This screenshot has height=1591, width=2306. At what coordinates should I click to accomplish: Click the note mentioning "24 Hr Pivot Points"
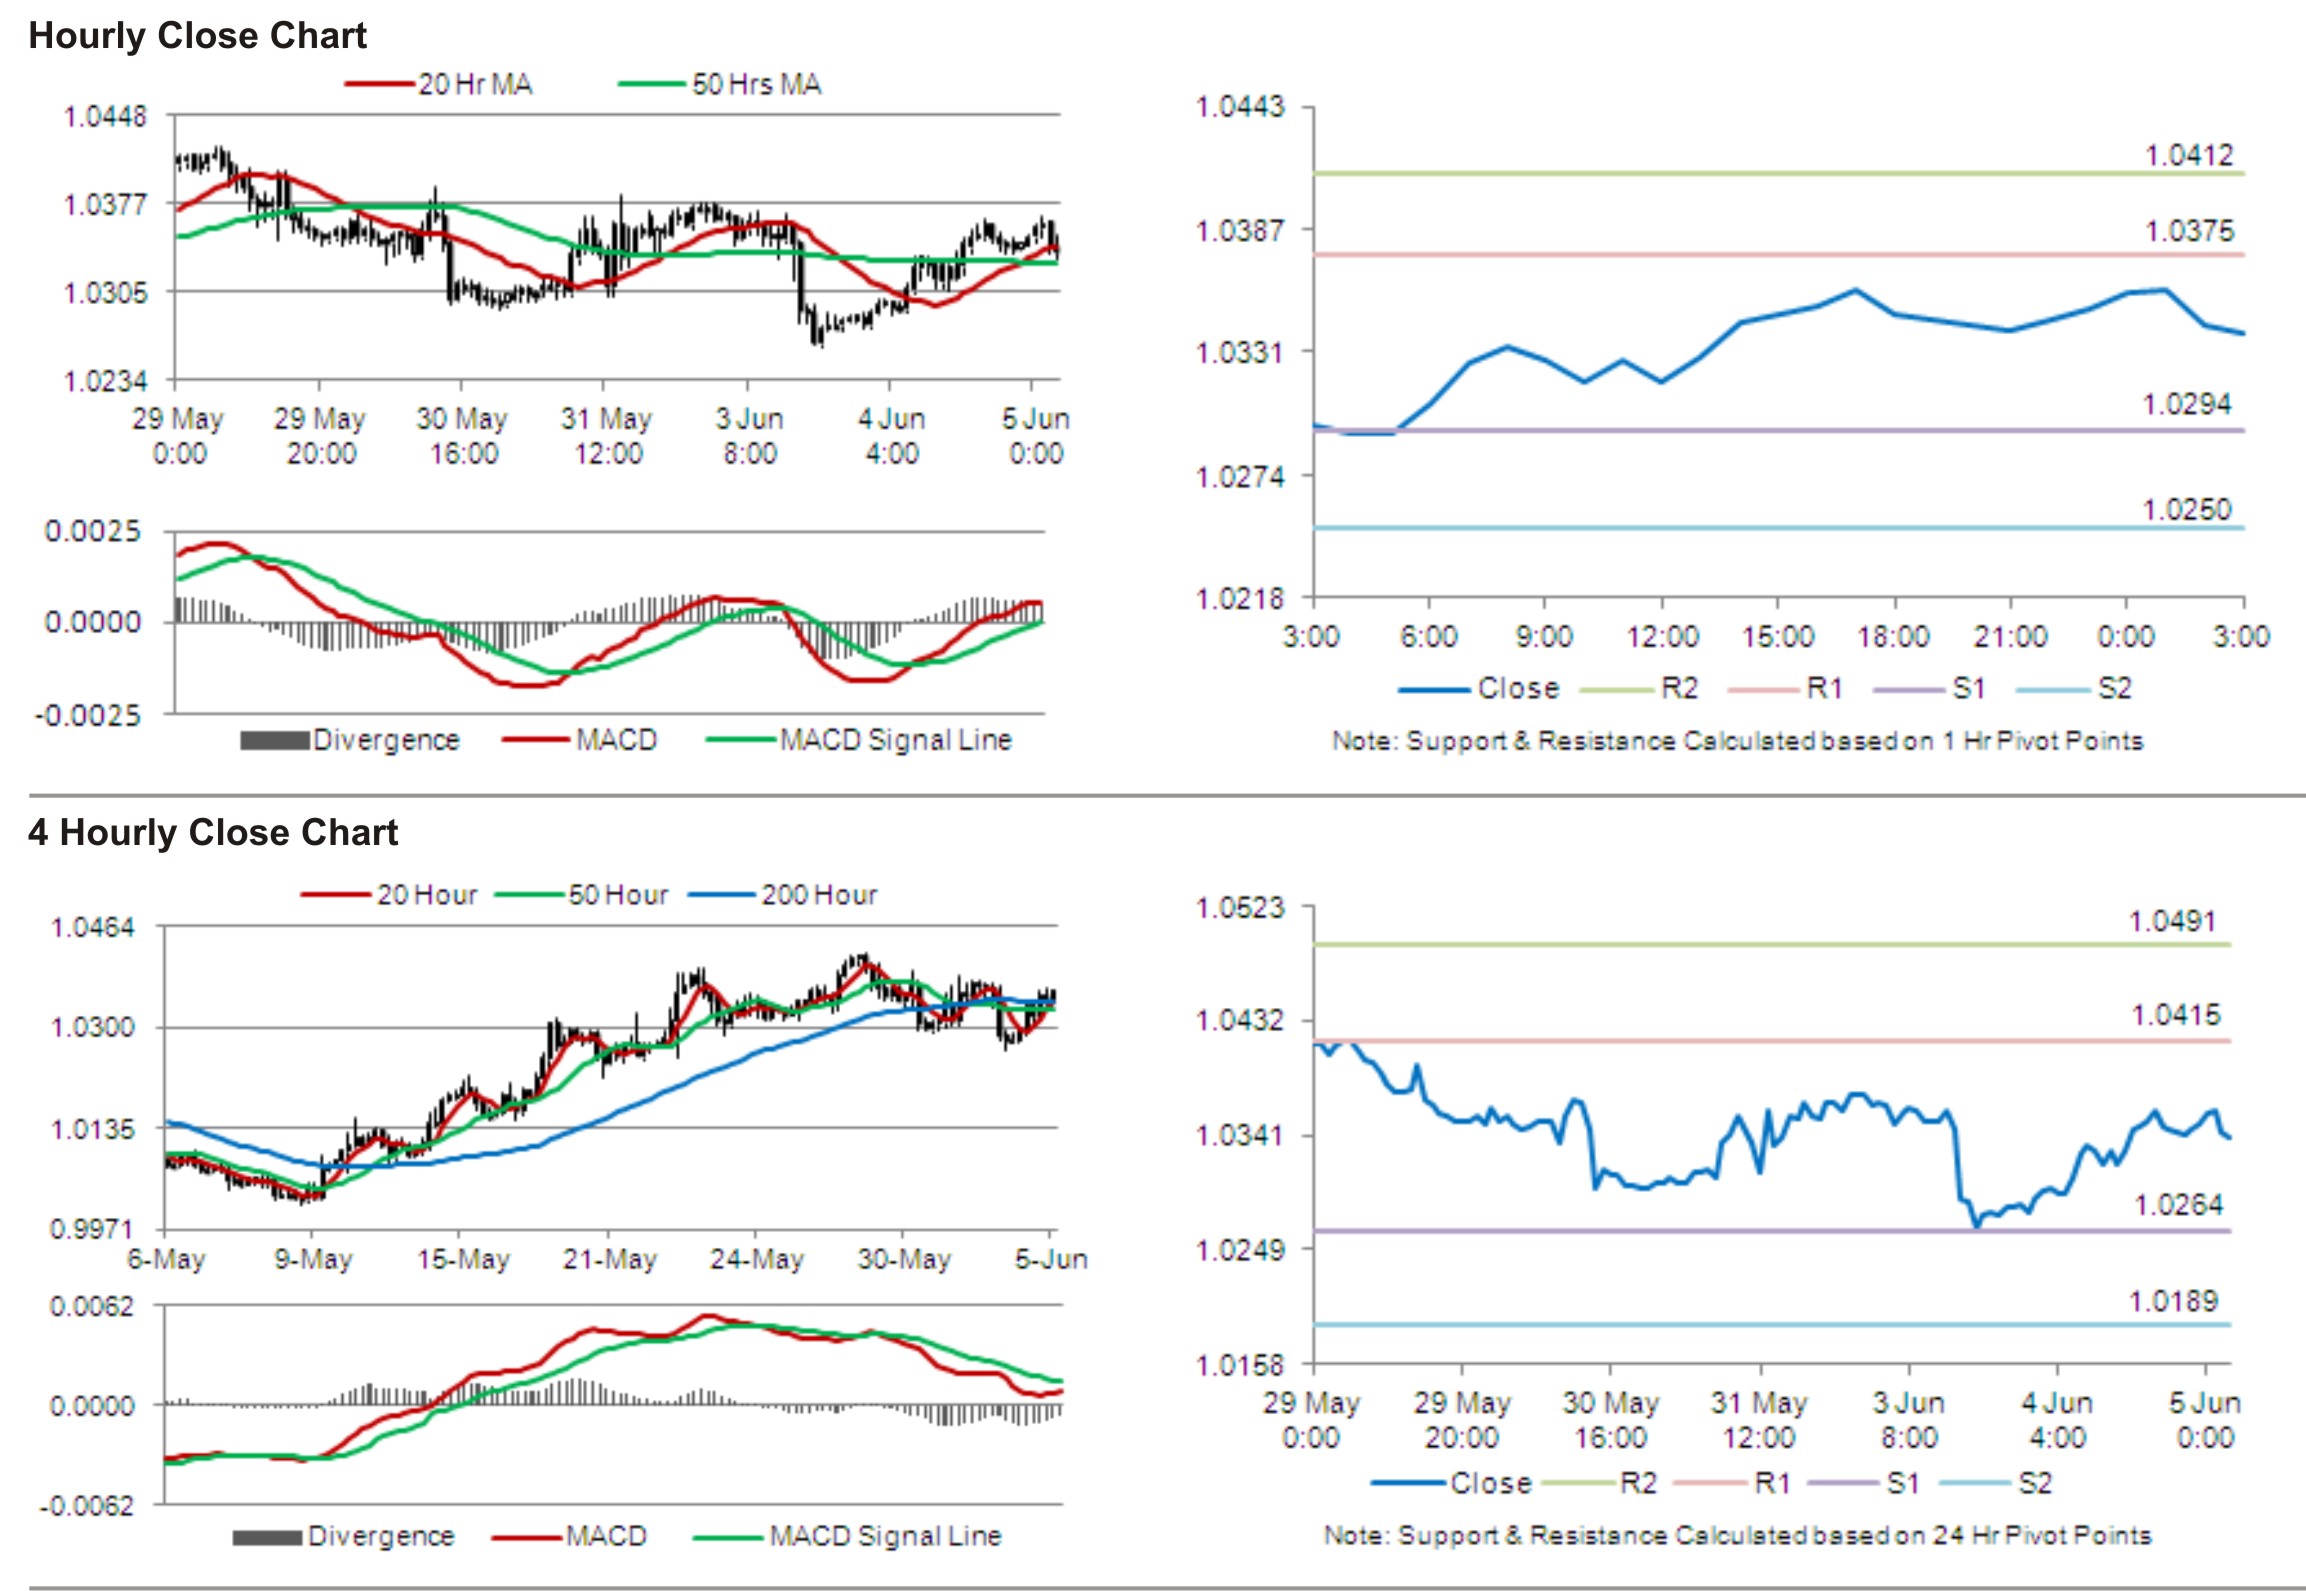click(x=1738, y=1535)
